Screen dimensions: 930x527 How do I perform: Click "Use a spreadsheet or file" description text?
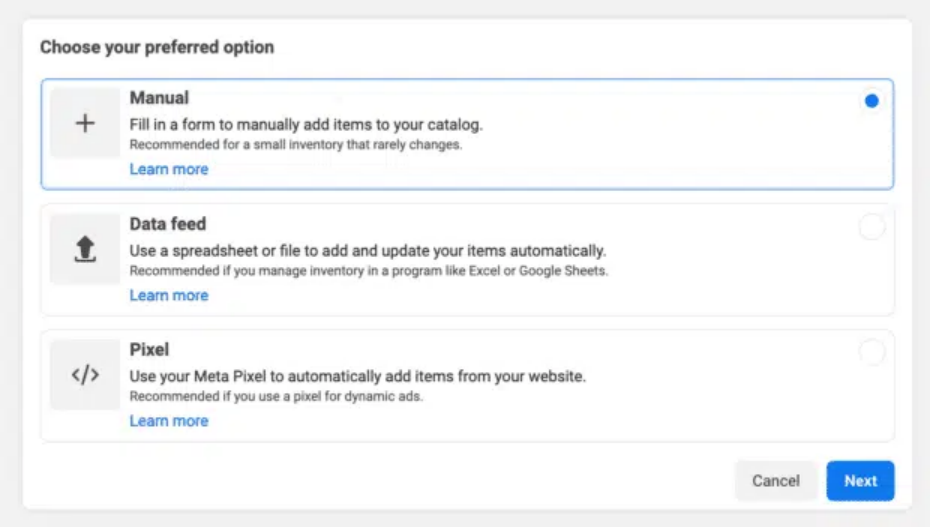367,251
